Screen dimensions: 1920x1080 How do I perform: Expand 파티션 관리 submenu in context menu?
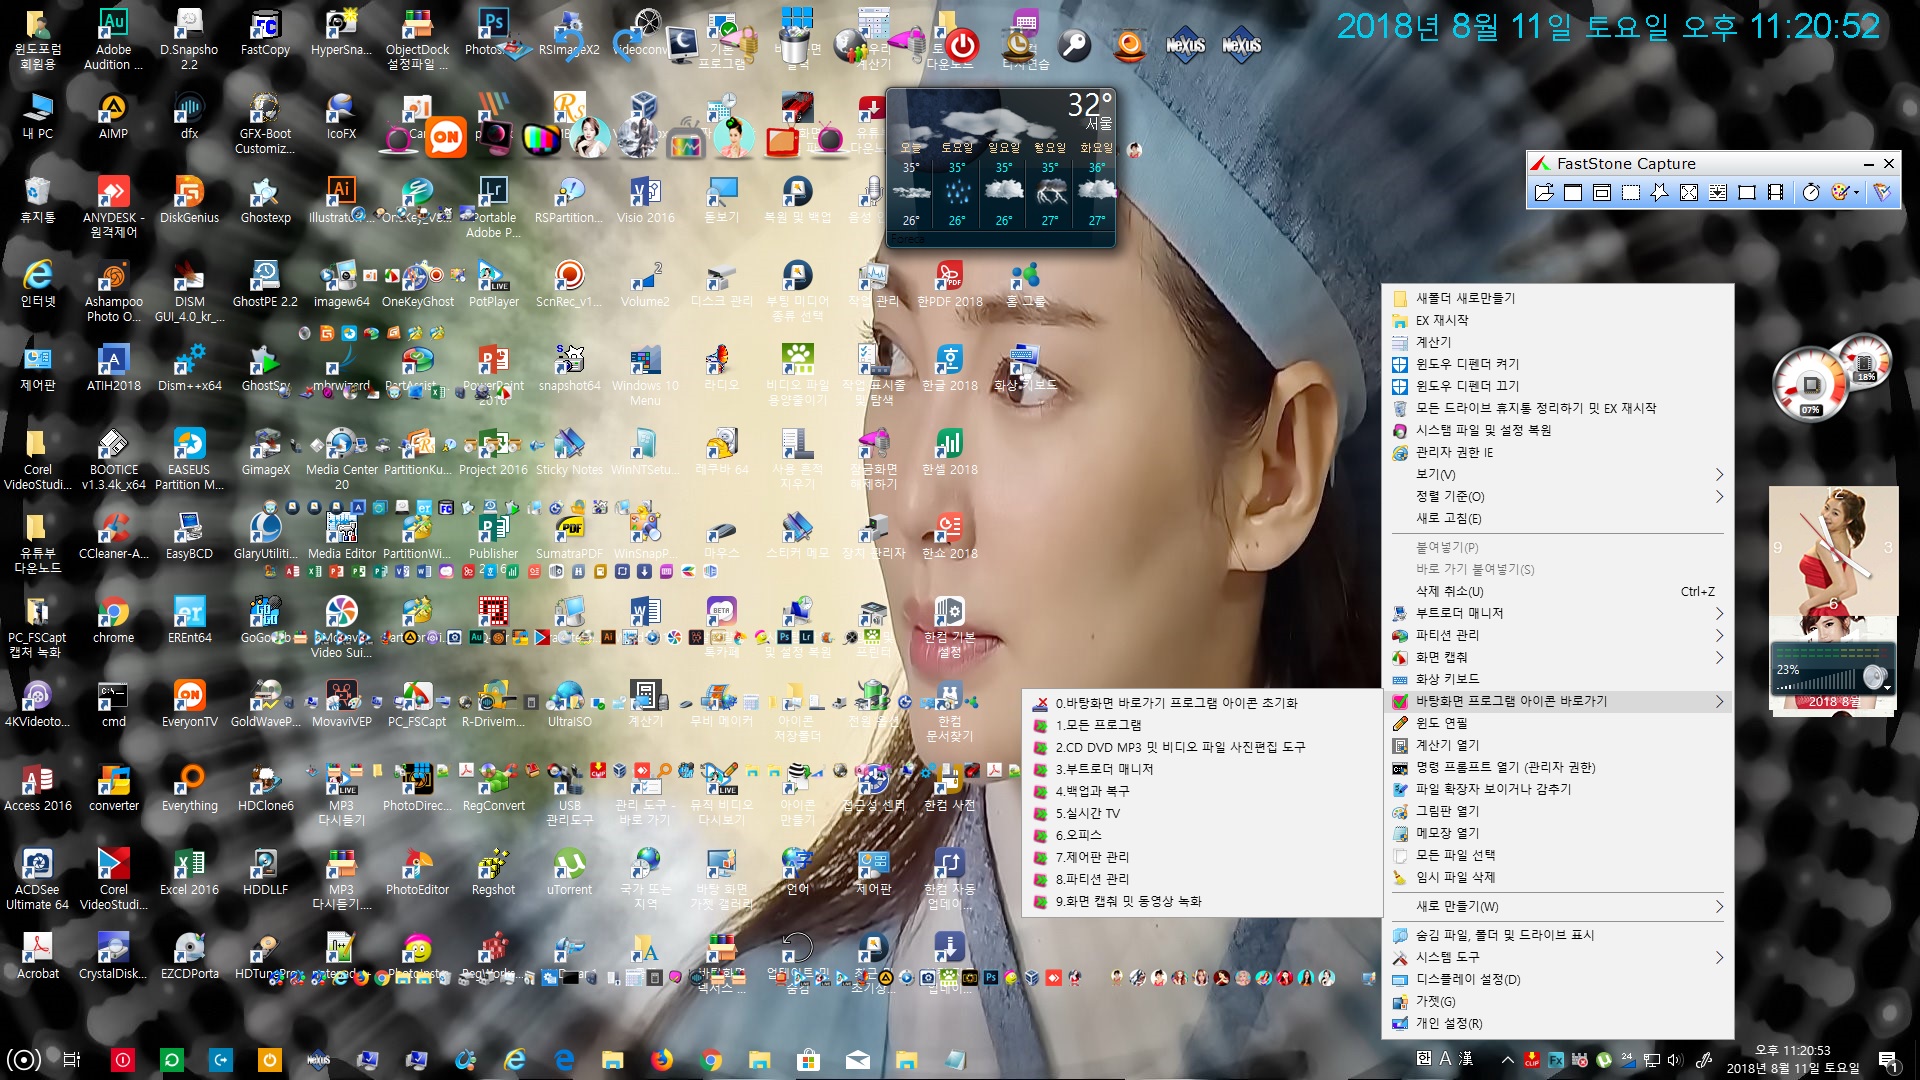point(1558,635)
